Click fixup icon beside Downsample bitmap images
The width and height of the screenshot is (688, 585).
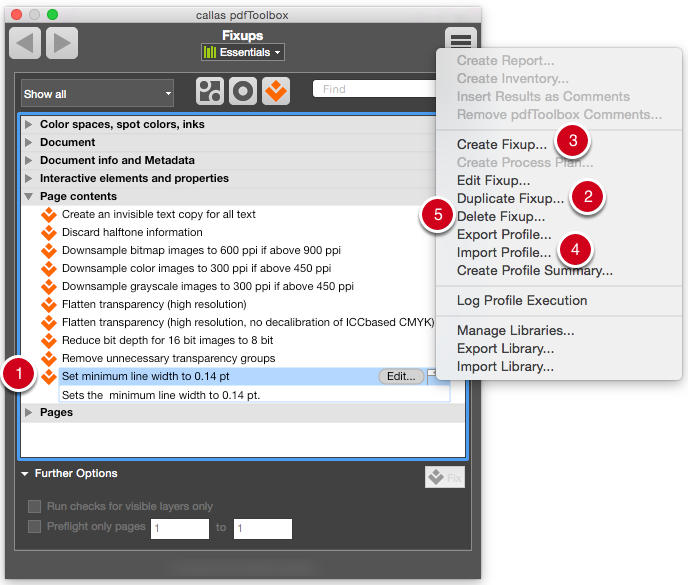49,251
